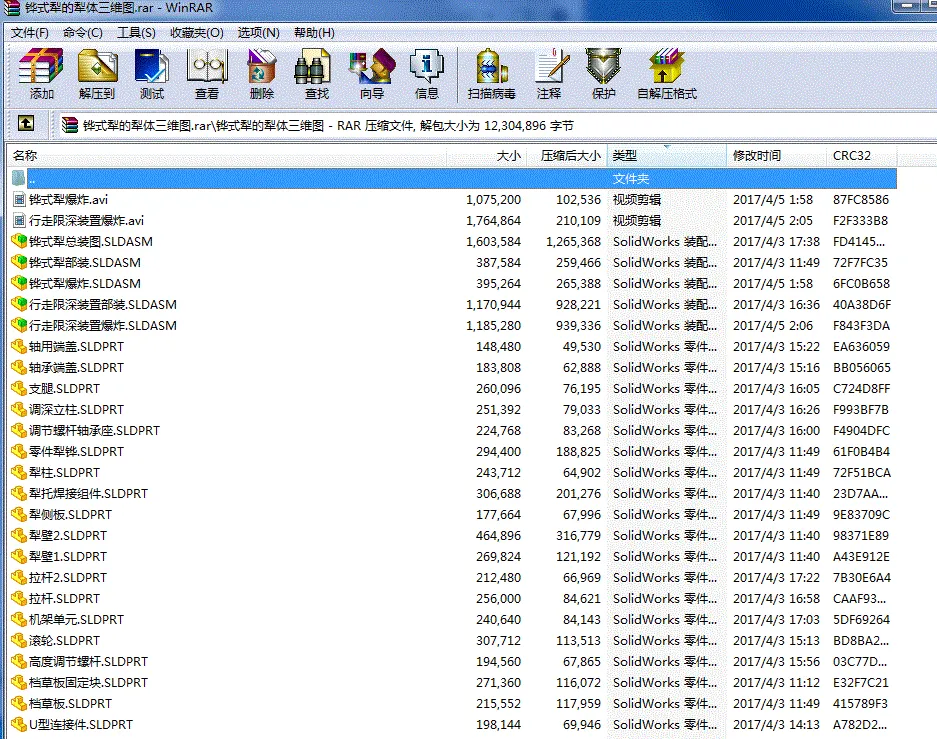
Task: Select file 调节螺杆轴承座.SLDPRT
Action: (x=94, y=431)
